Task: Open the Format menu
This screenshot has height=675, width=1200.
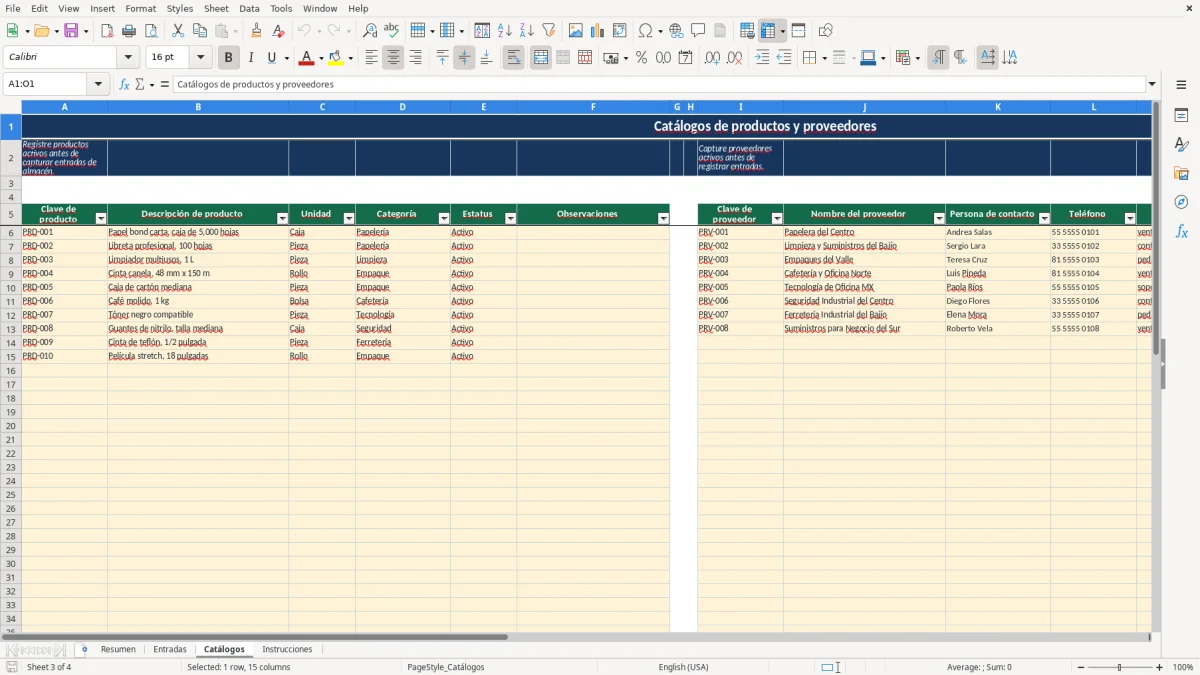Action: click(140, 8)
